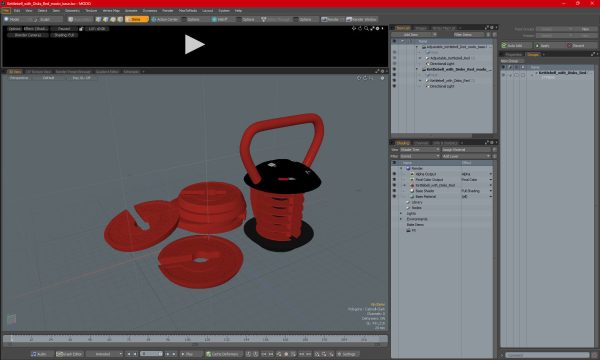The width and height of the screenshot is (600, 360).
Task: Open the Help menu
Action: tap(238, 11)
